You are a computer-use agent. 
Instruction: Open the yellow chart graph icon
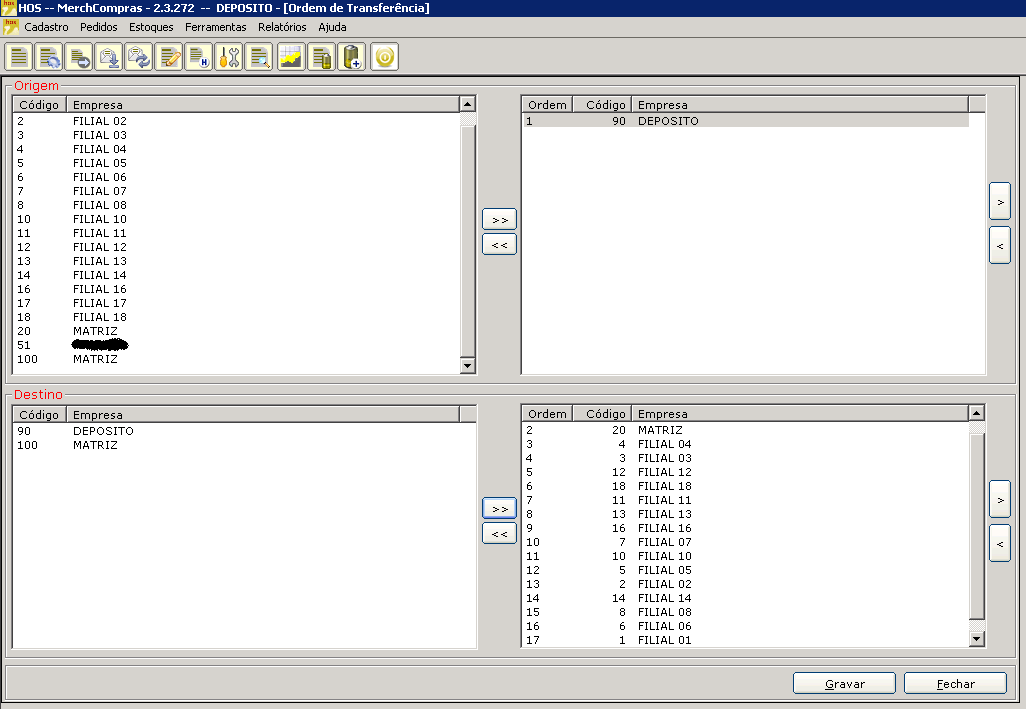pos(291,57)
